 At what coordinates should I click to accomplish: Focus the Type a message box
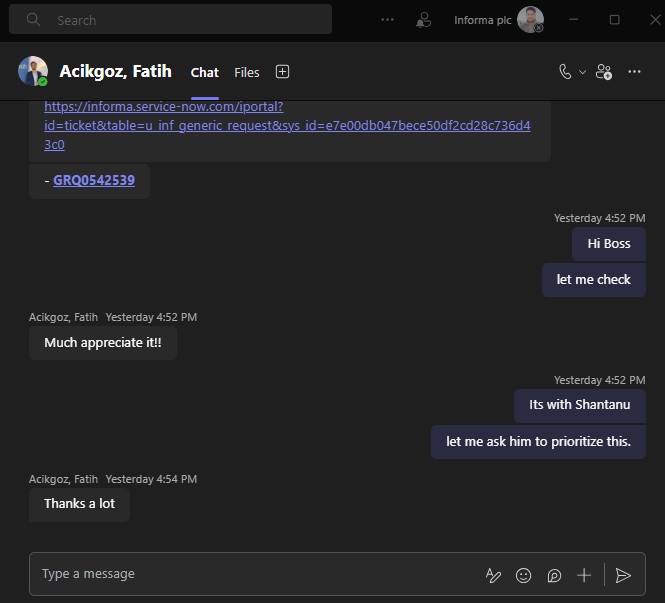[x=254, y=574]
